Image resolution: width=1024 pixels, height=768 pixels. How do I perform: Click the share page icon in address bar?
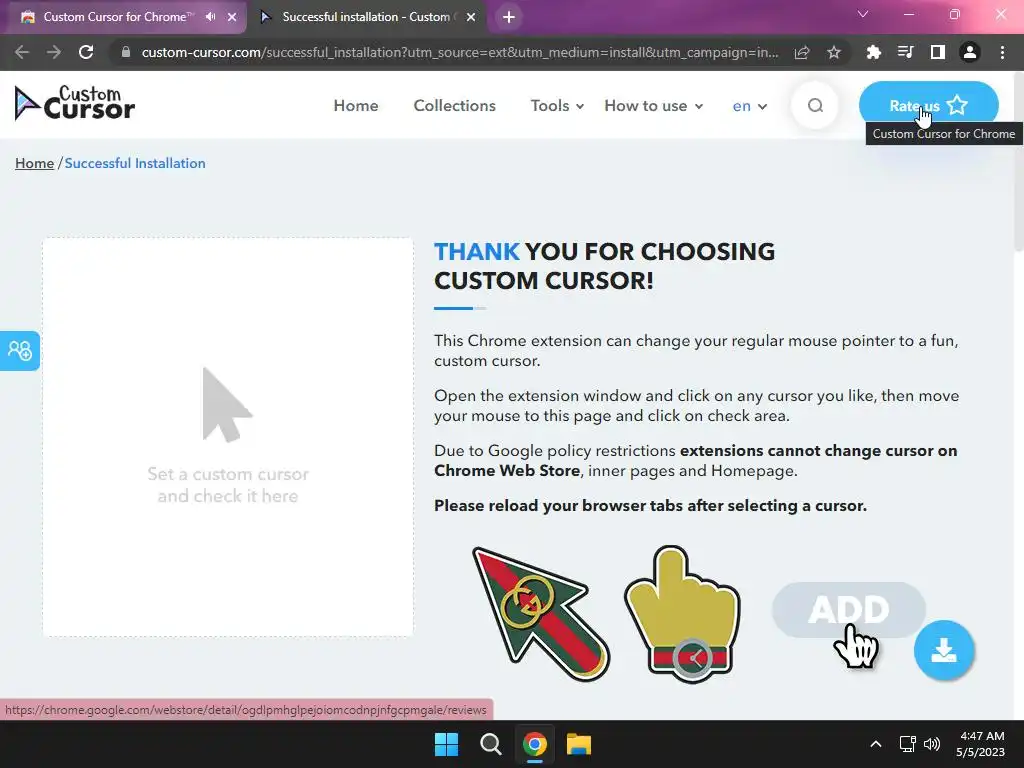tap(802, 52)
